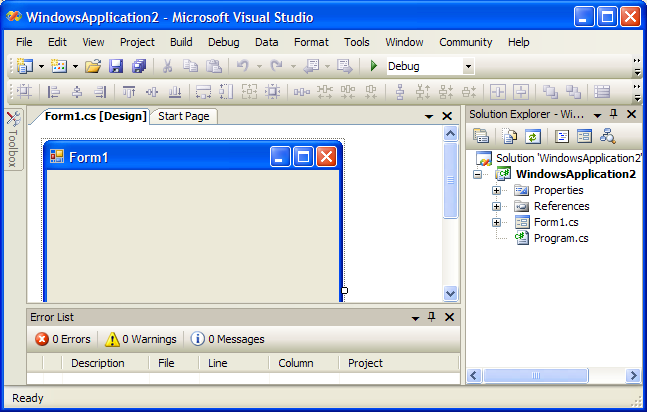Viewport: 647px width, 412px height.
Task: Click the Bring to Front icon
Action: click(550, 92)
